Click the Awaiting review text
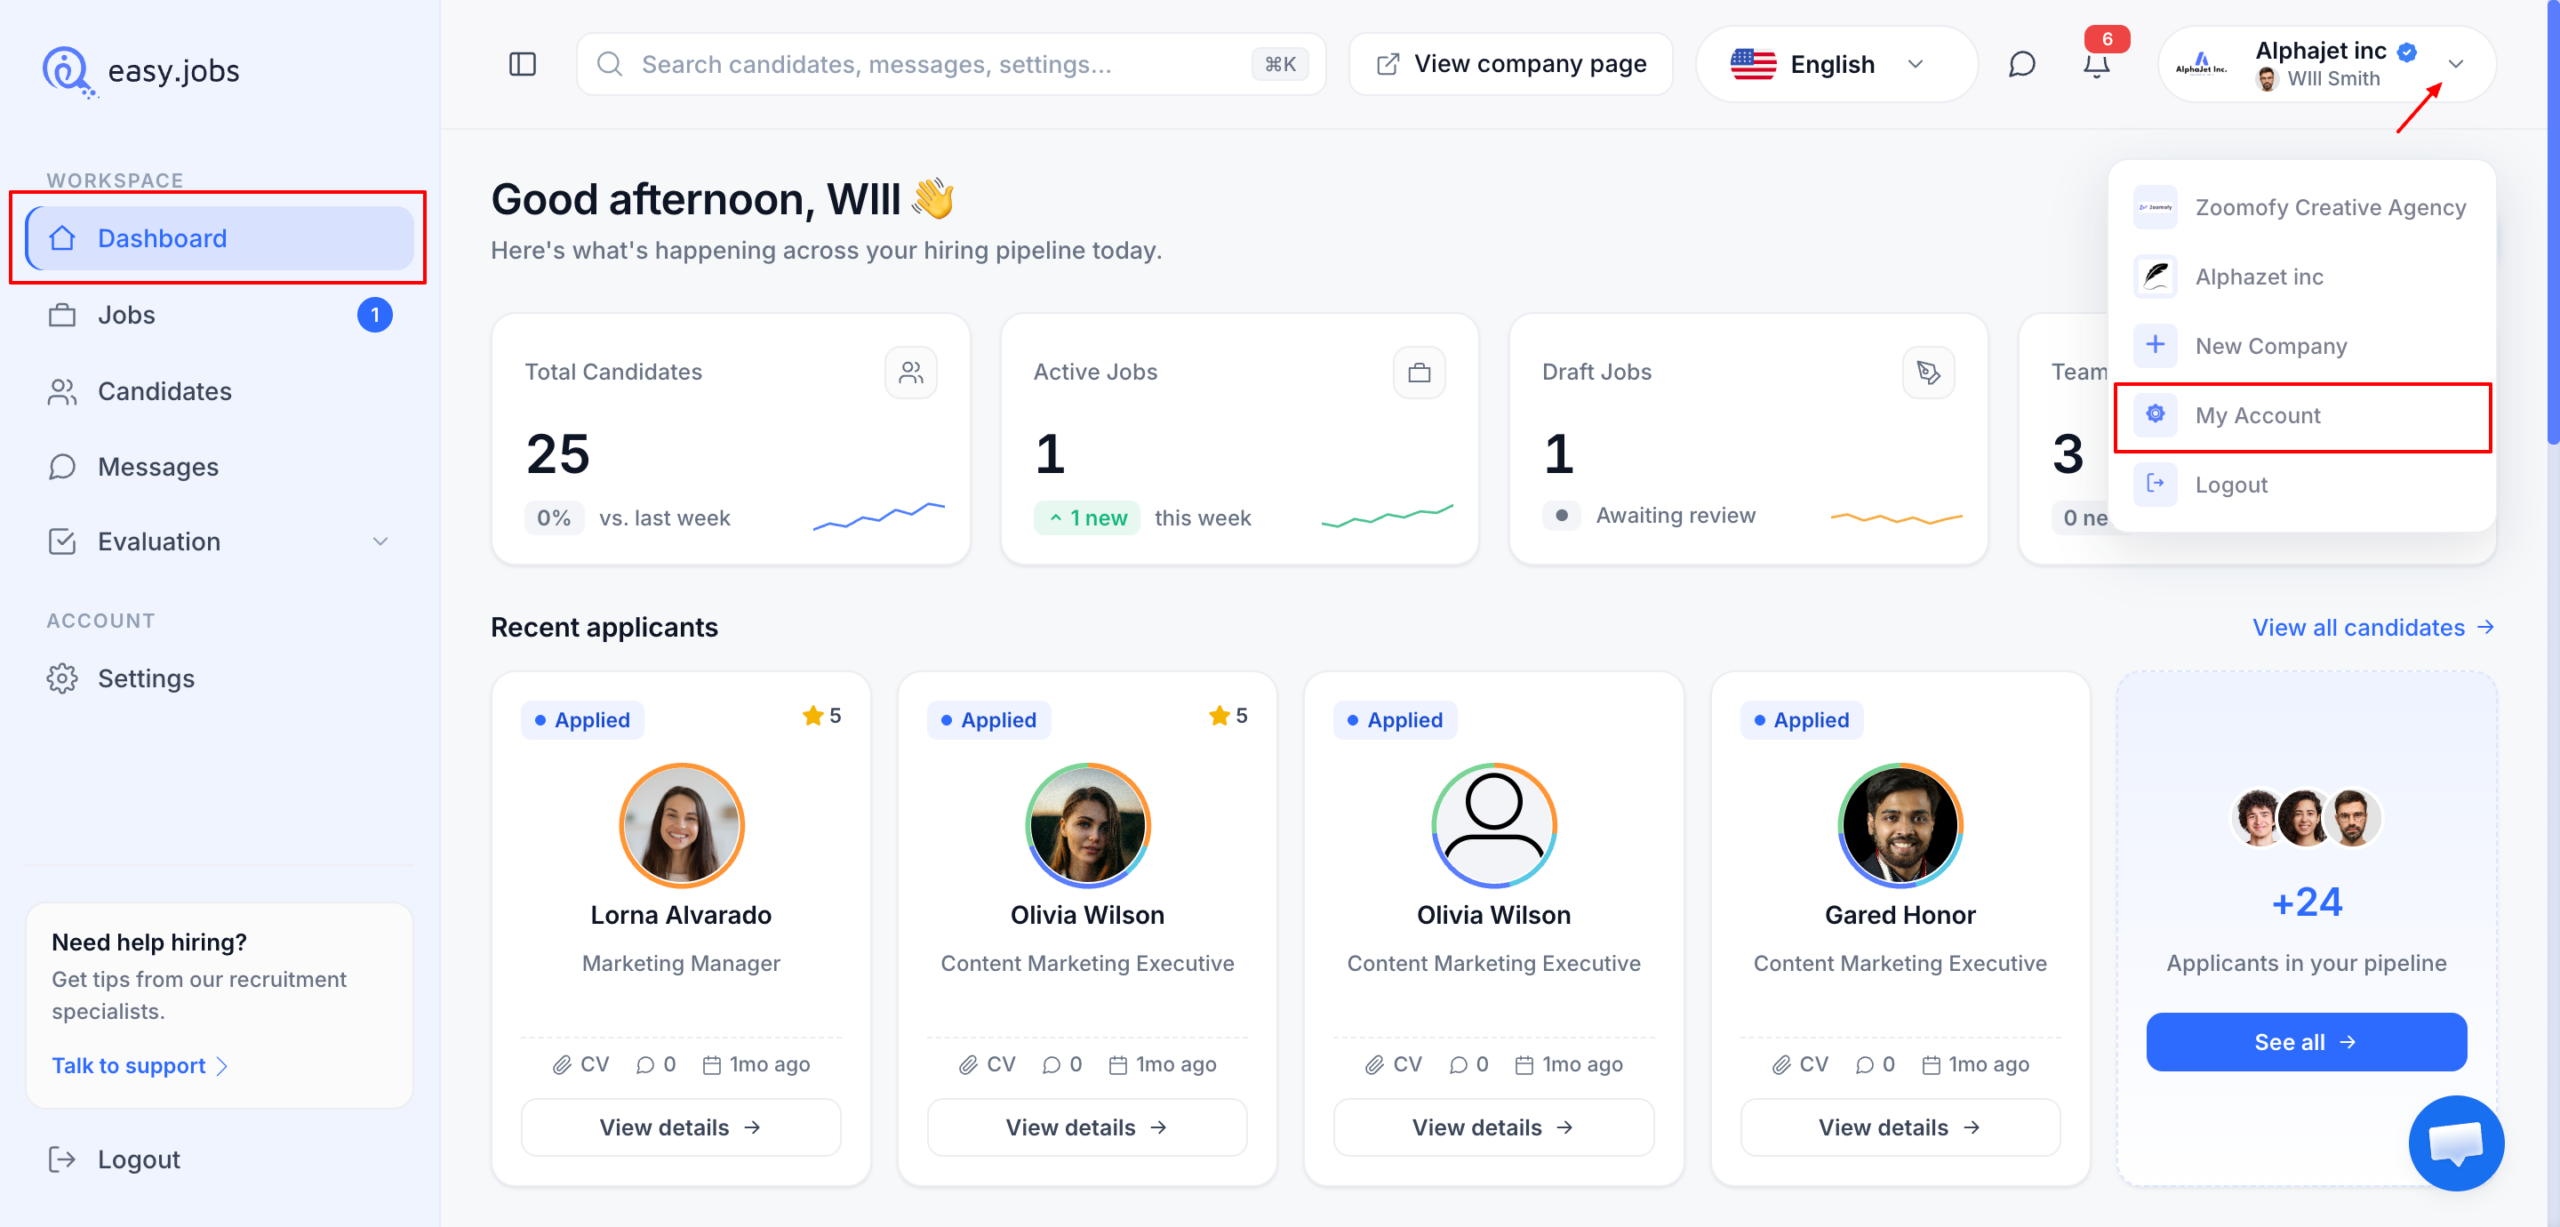Screen dimensions: 2560x1227 pyautogui.click(x=1676, y=516)
